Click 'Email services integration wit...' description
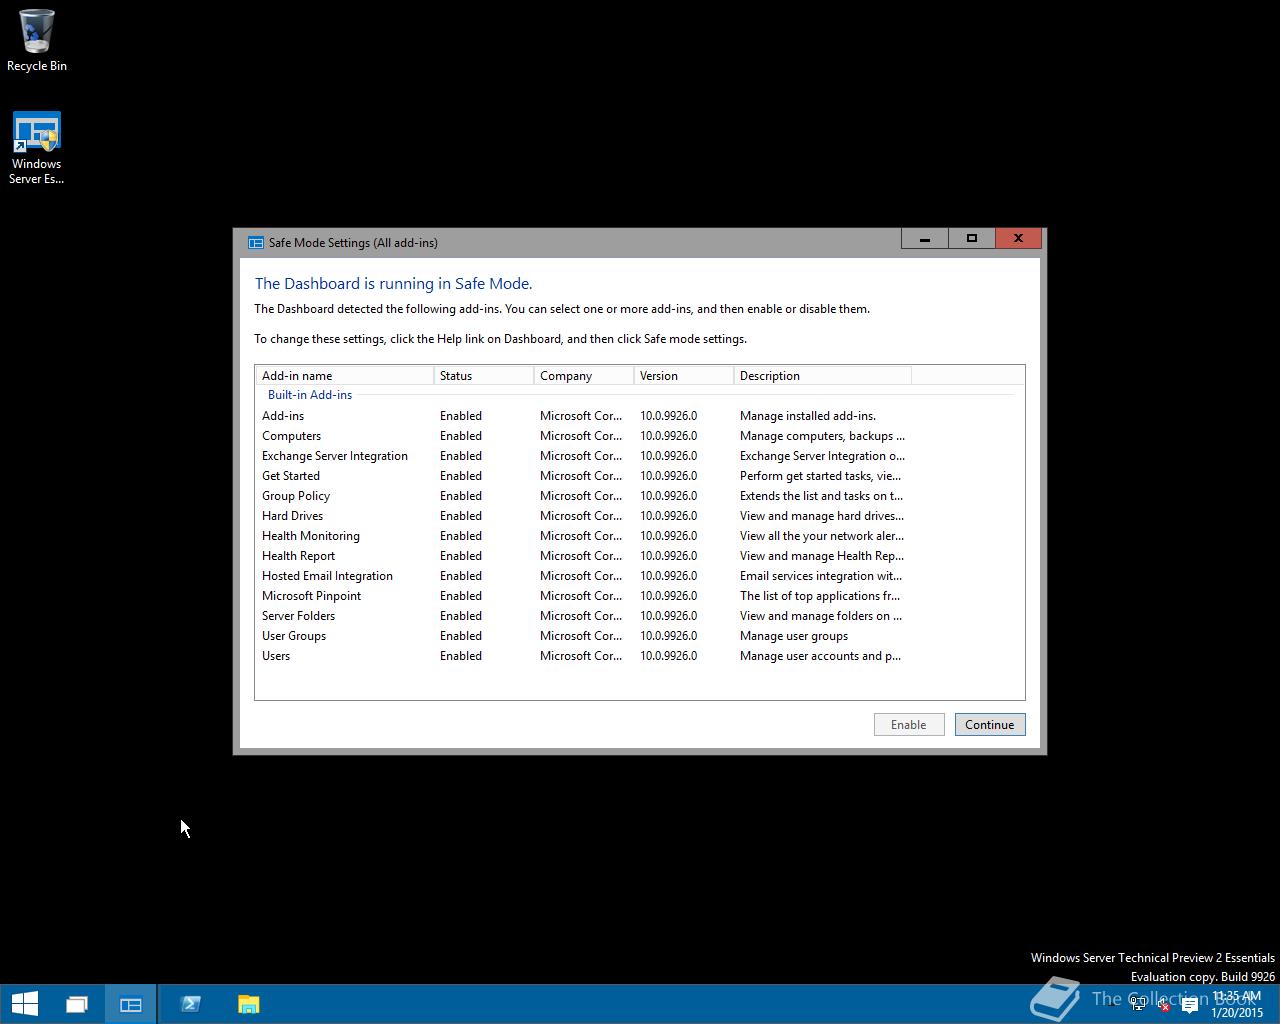The height and width of the screenshot is (1024, 1280). [x=821, y=576]
